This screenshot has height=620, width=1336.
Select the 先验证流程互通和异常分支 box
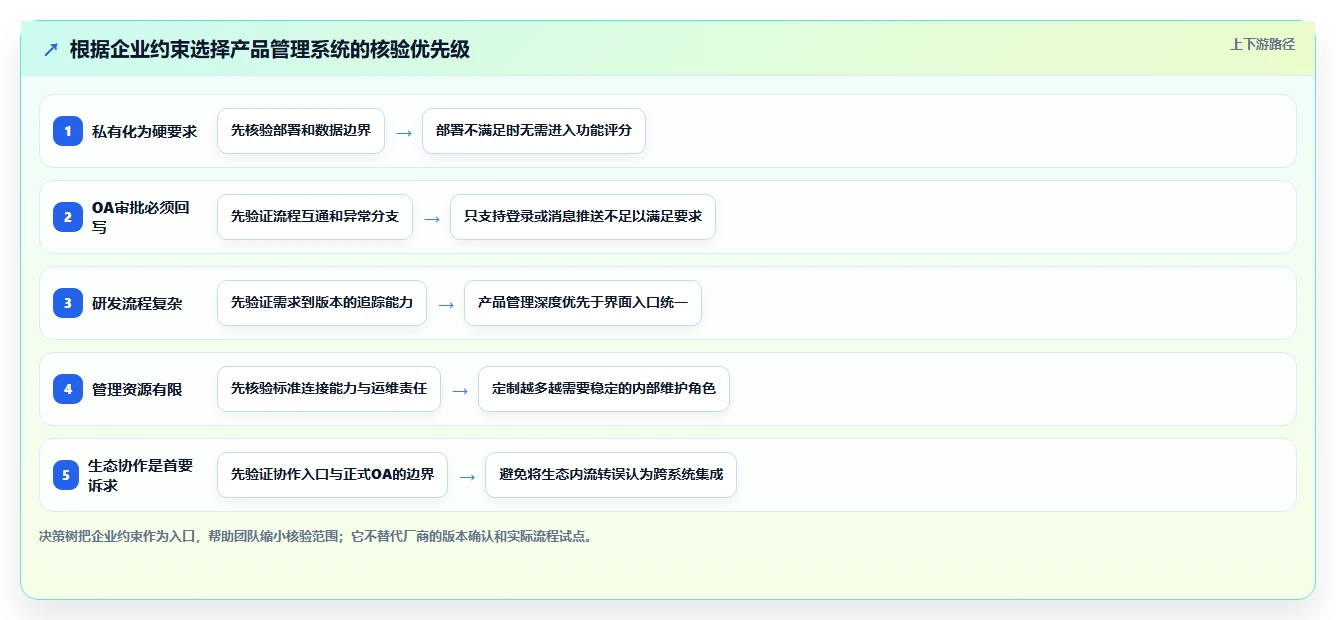315,217
